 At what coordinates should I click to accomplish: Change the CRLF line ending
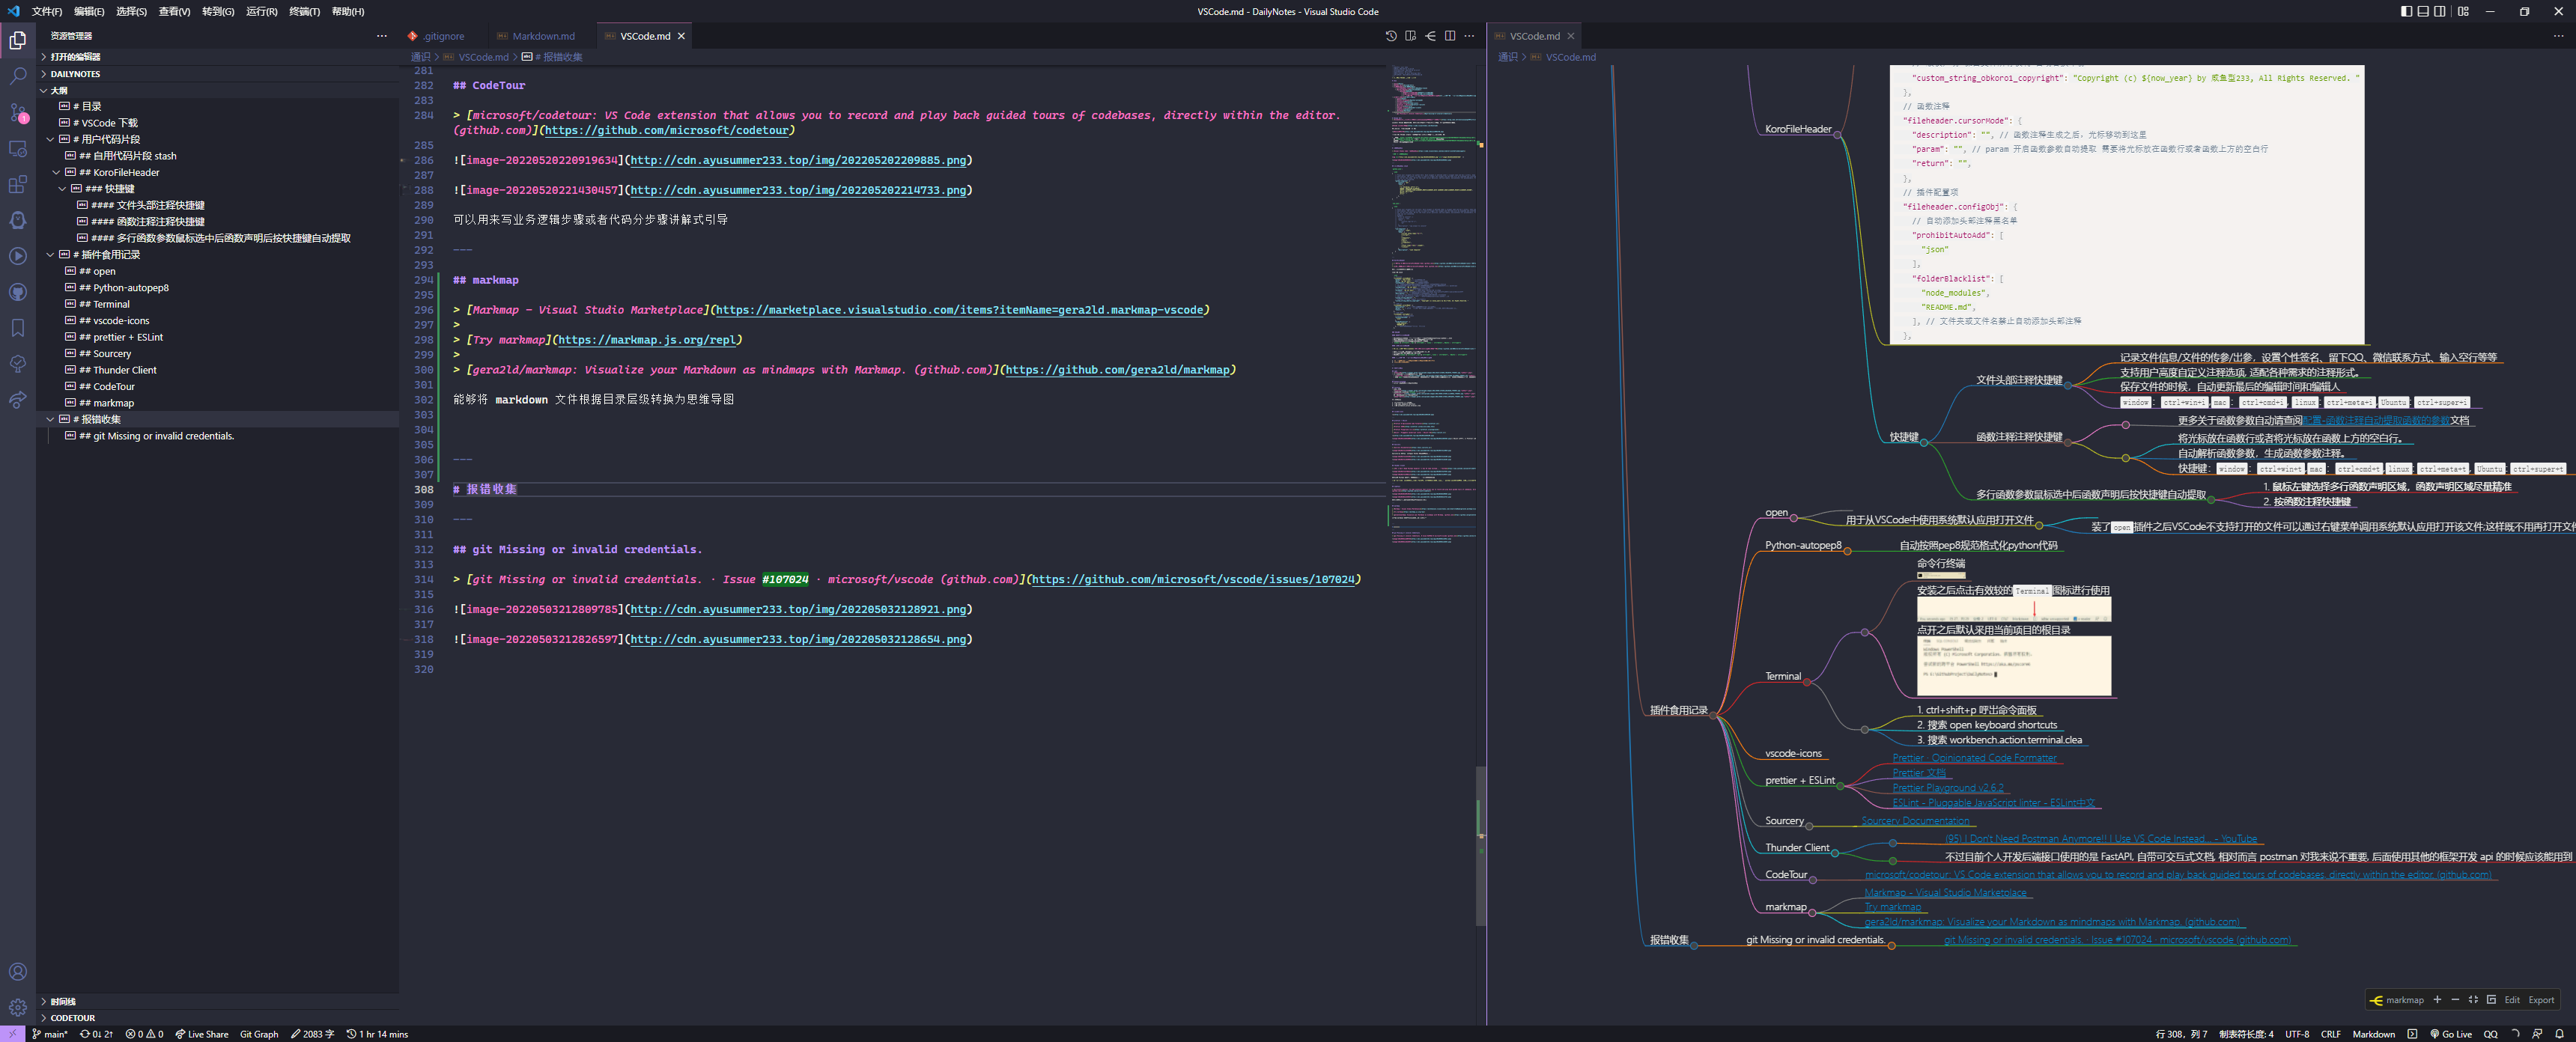pyautogui.click(x=2330, y=1034)
